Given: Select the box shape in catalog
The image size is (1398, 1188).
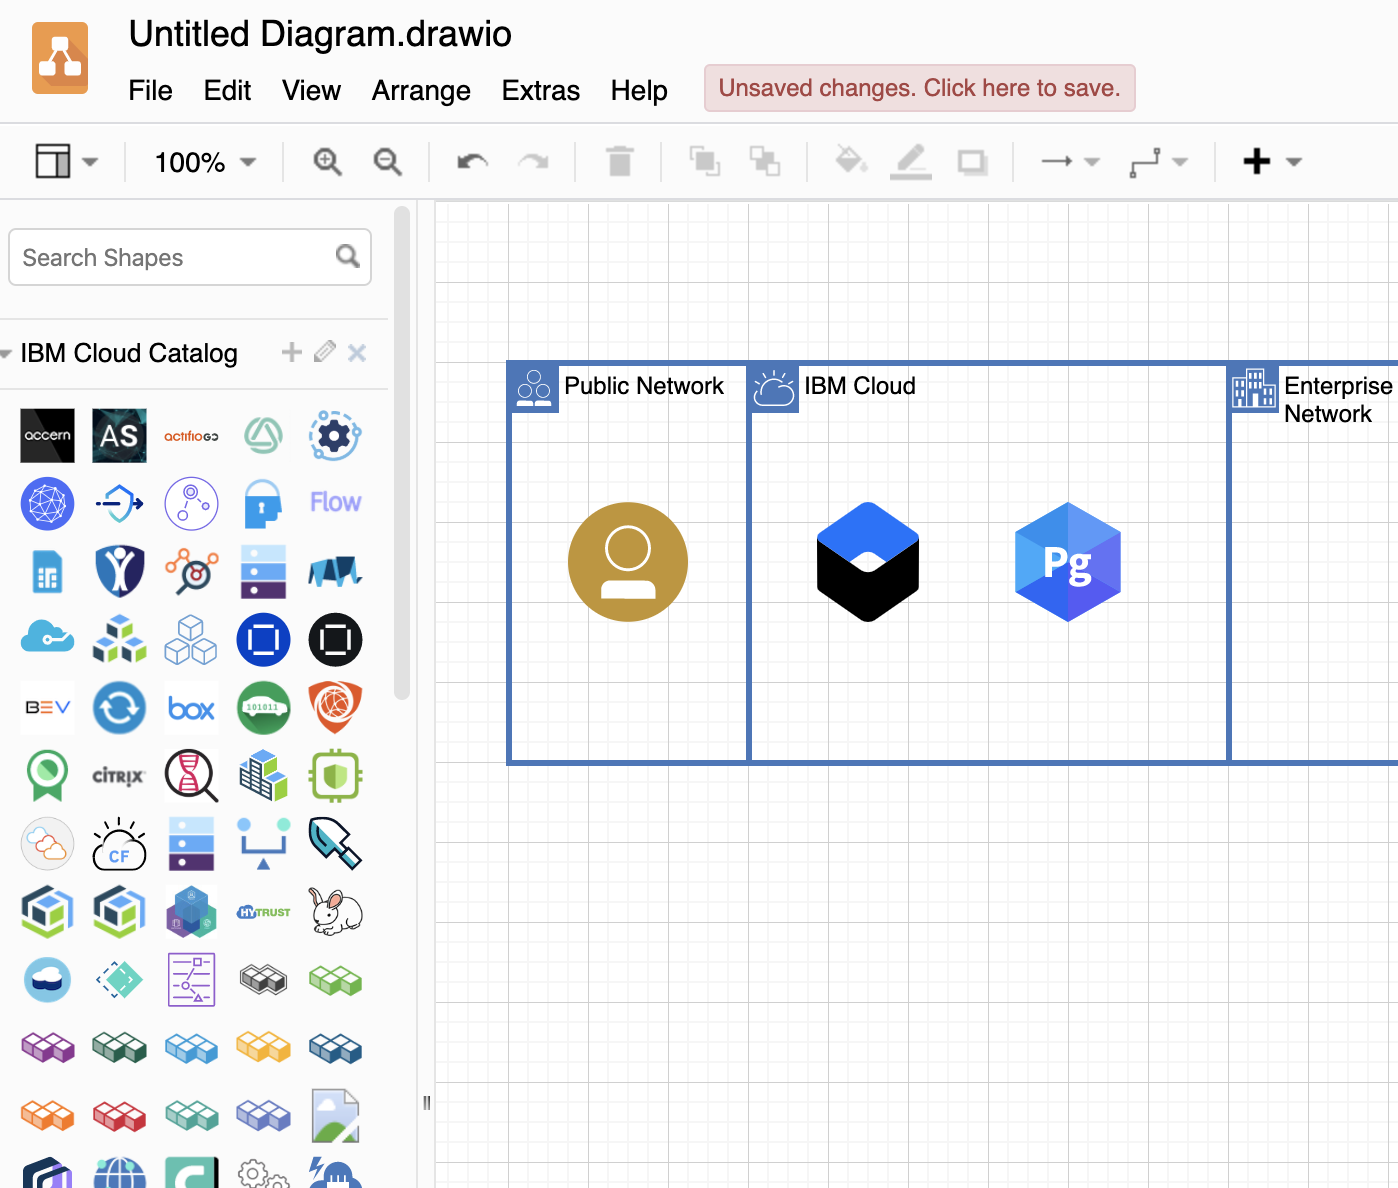Looking at the screenshot, I should point(191,709).
